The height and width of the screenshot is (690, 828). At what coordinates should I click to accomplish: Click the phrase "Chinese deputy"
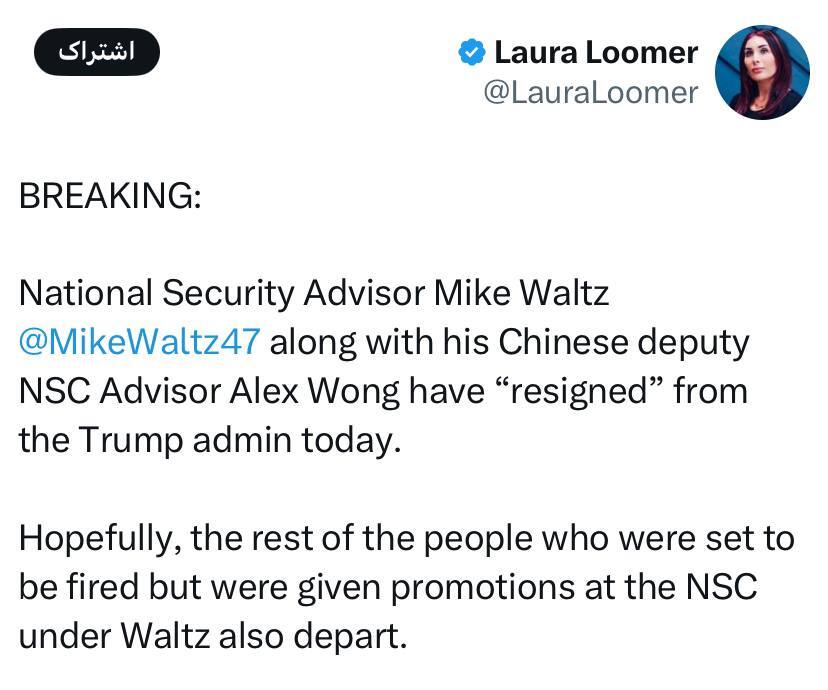tap(623, 342)
